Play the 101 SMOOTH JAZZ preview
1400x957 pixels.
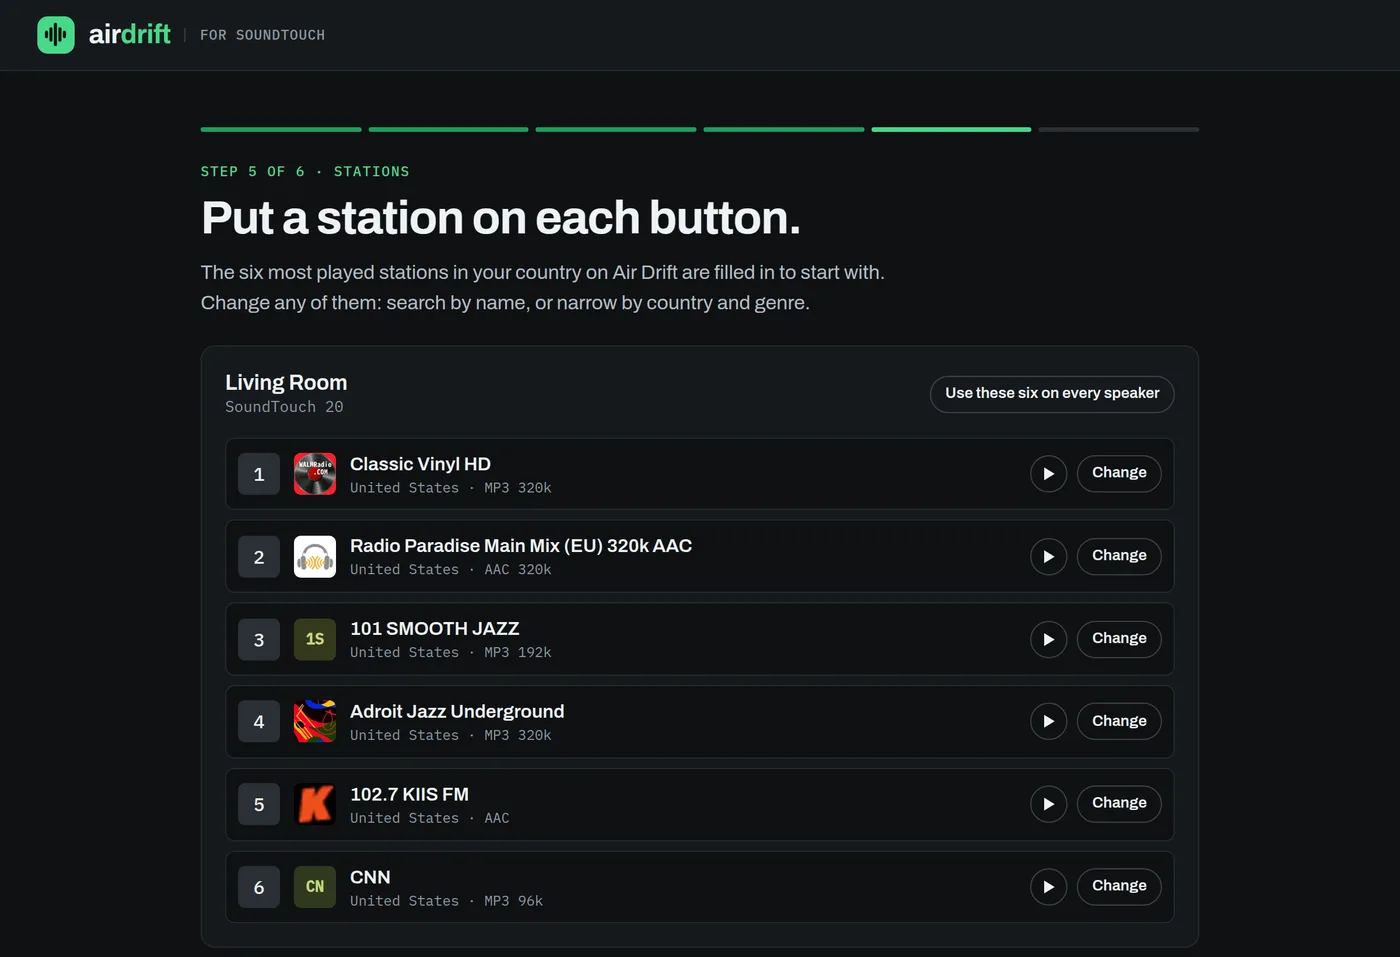coord(1048,639)
